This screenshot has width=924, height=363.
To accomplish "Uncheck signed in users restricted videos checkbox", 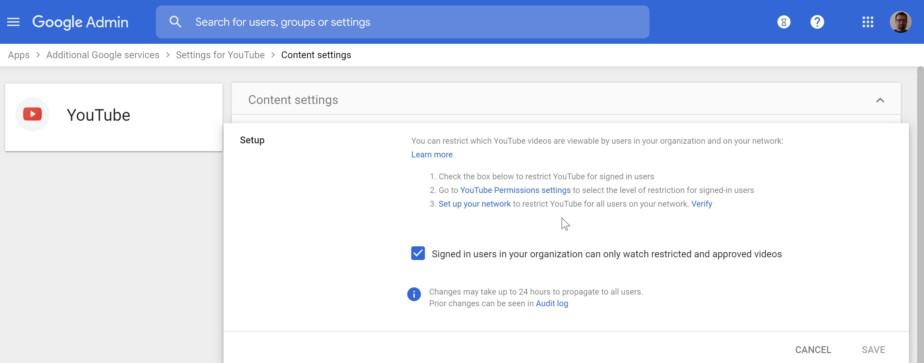I will pos(418,253).
